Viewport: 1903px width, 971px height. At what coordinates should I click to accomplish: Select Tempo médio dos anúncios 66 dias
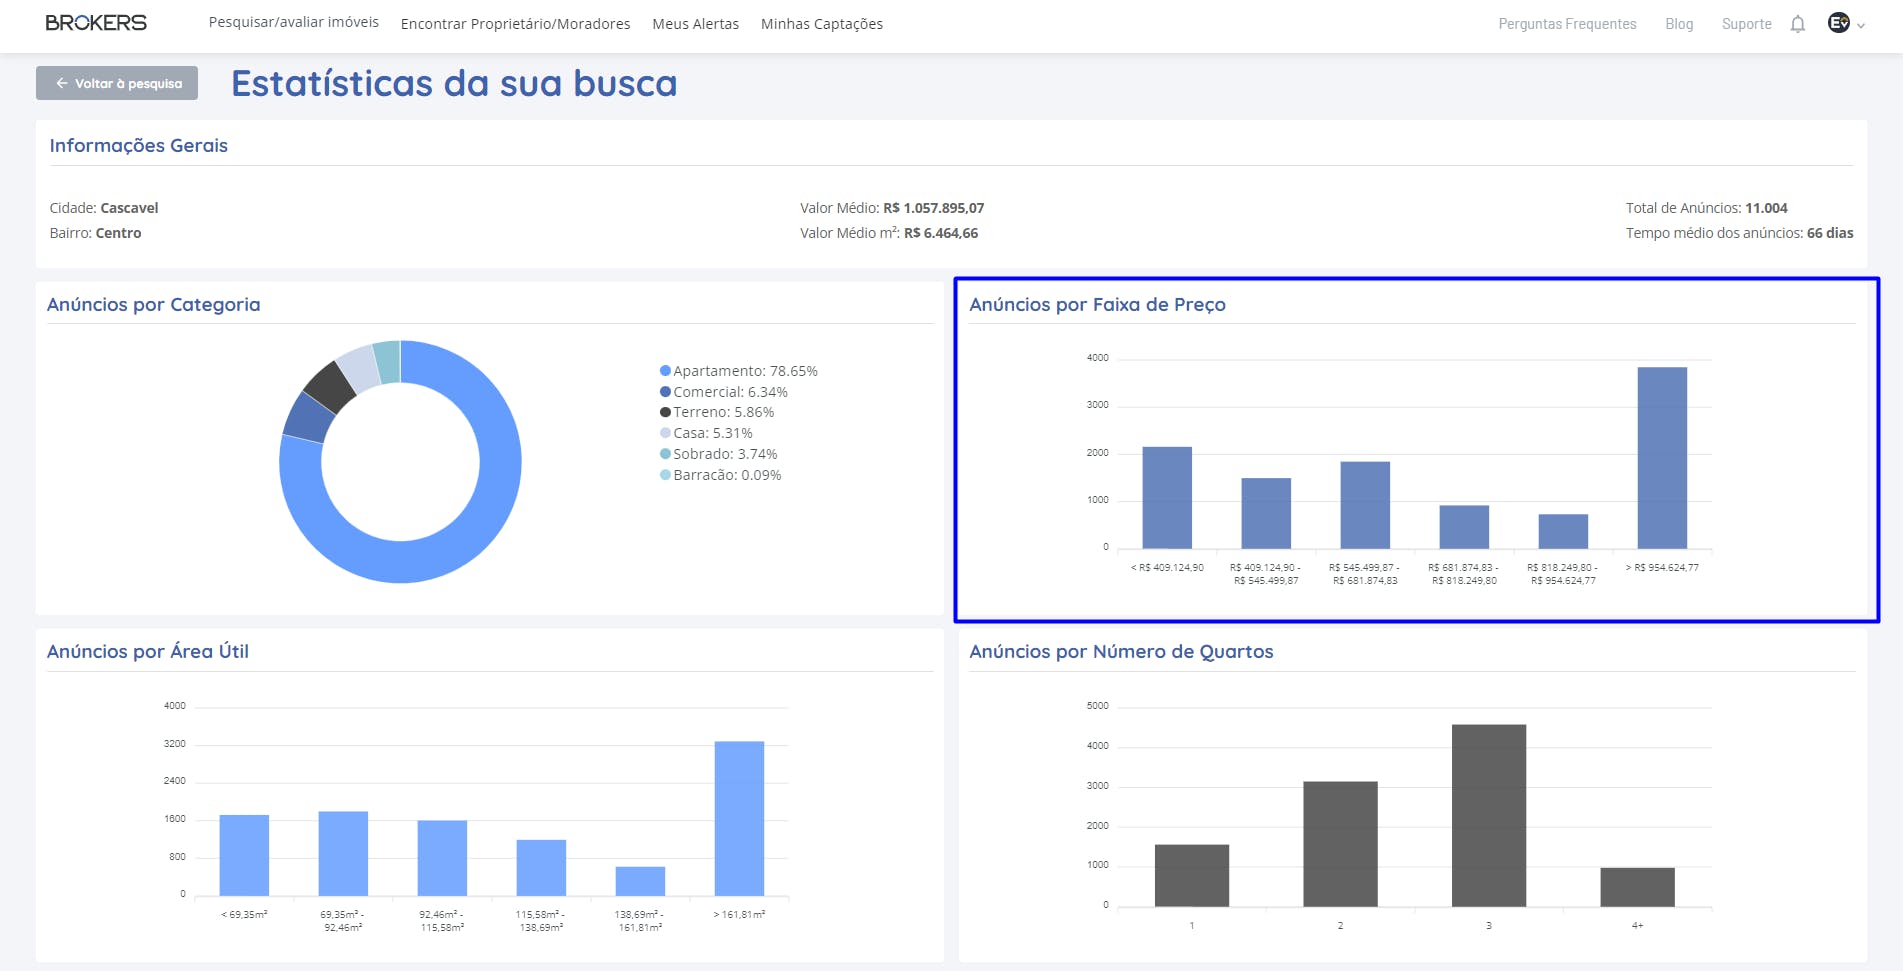click(1739, 233)
